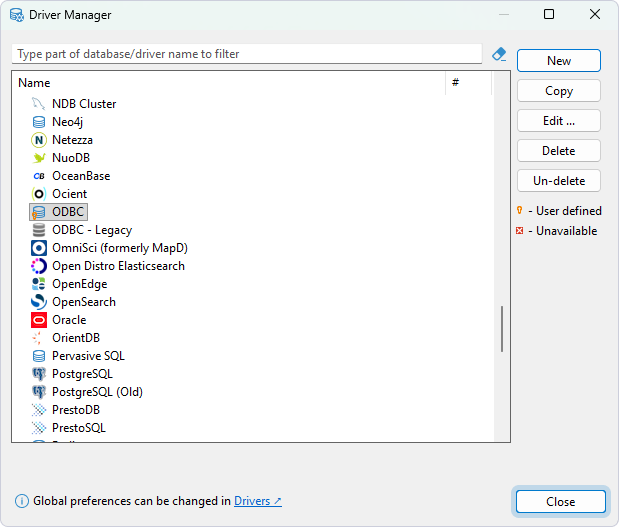This screenshot has height=527, width=619.
Task: Click the Delete button
Action: point(559,151)
